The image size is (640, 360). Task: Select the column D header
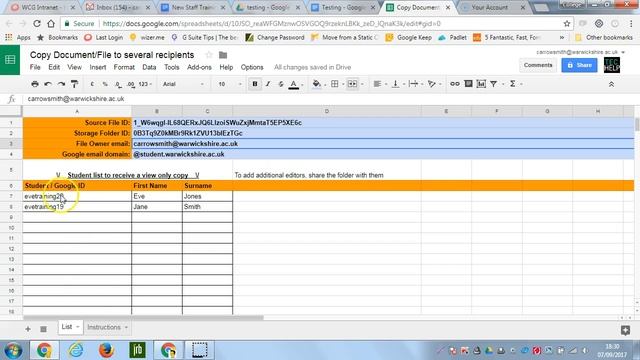(327, 111)
